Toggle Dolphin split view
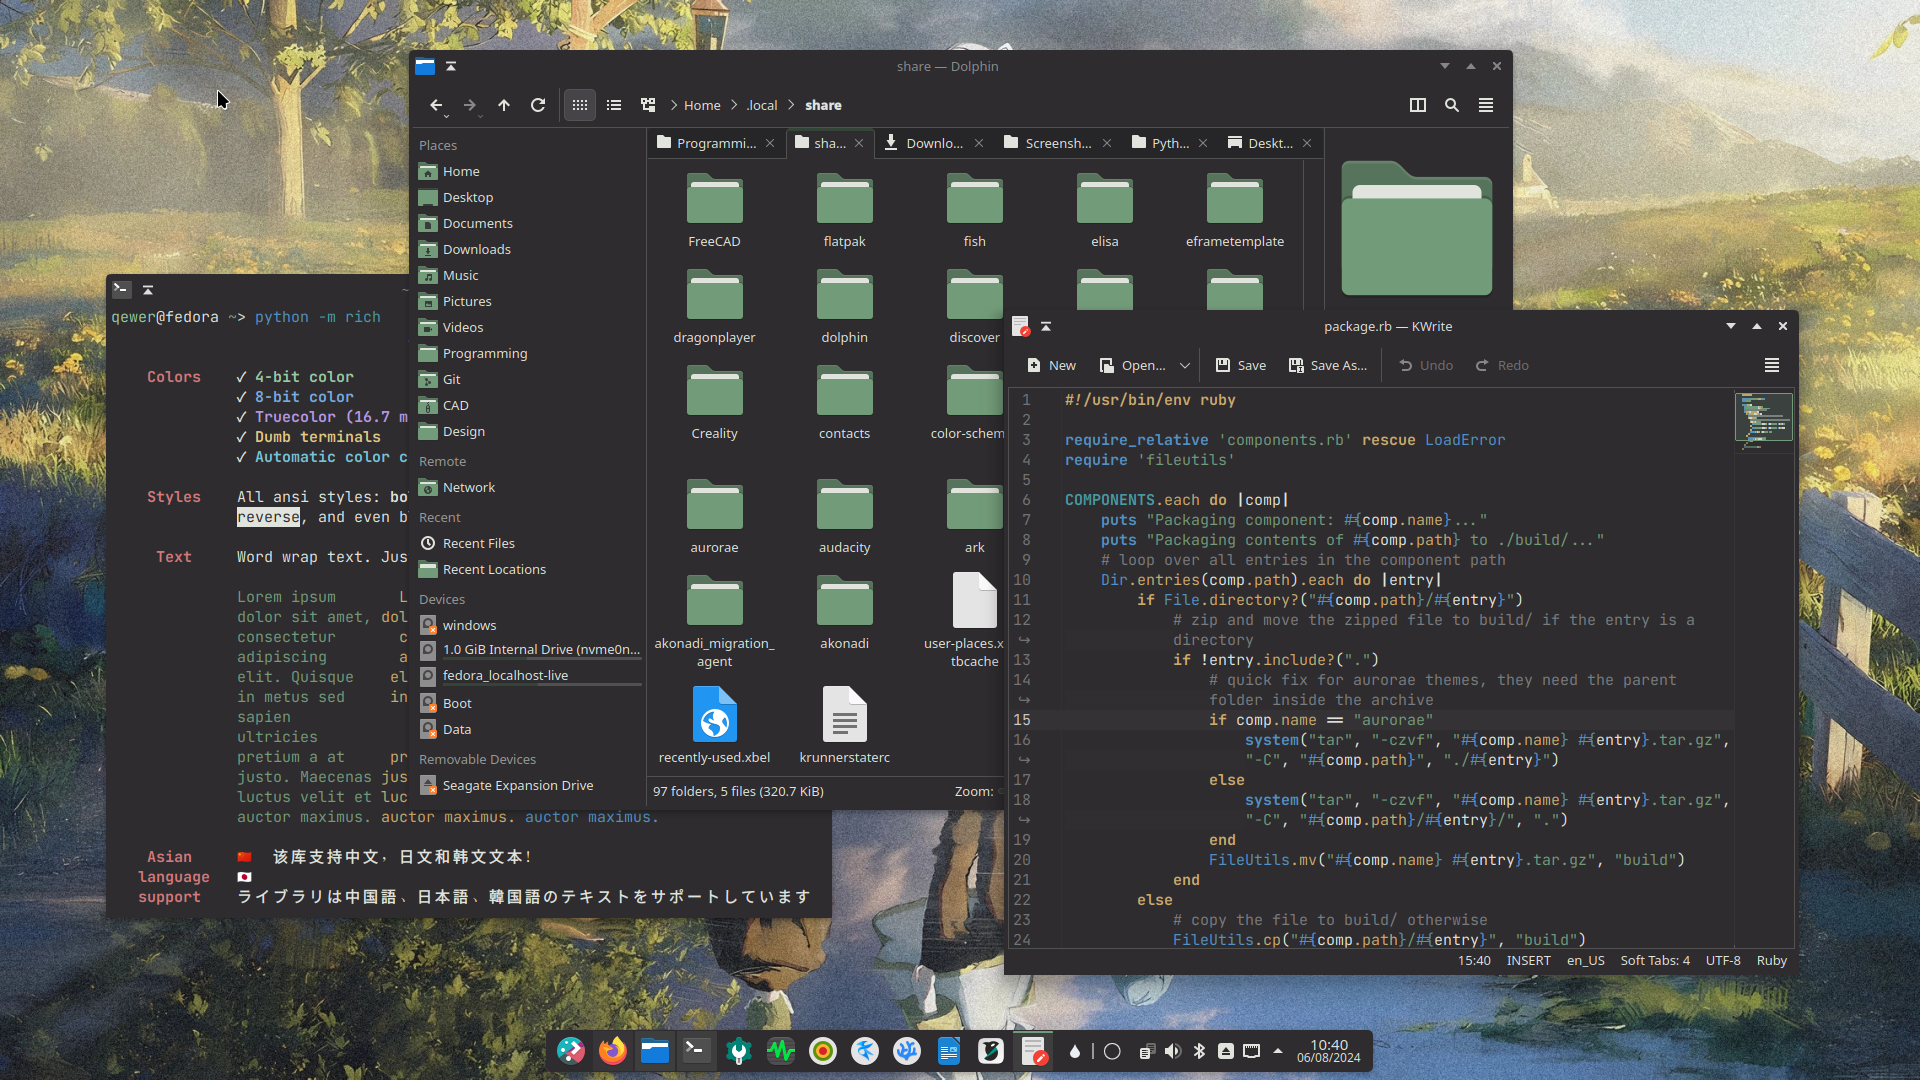The height and width of the screenshot is (1080, 1920). tap(1418, 105)
